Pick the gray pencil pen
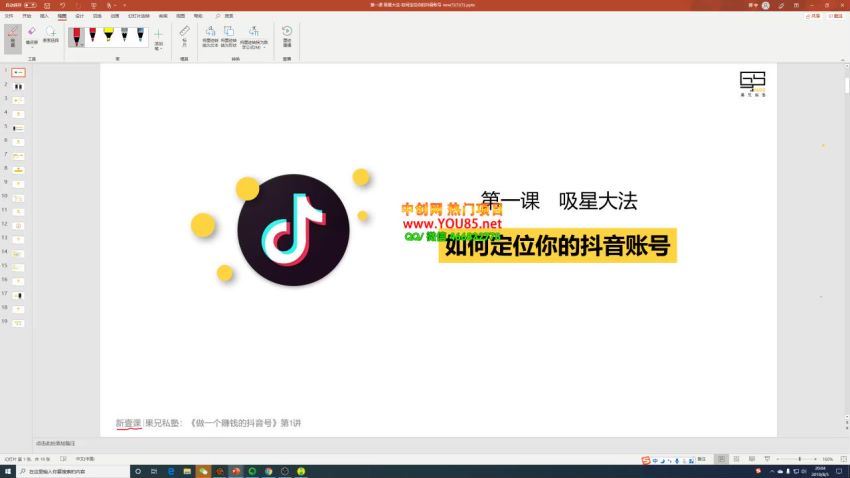 click(125, 36)
